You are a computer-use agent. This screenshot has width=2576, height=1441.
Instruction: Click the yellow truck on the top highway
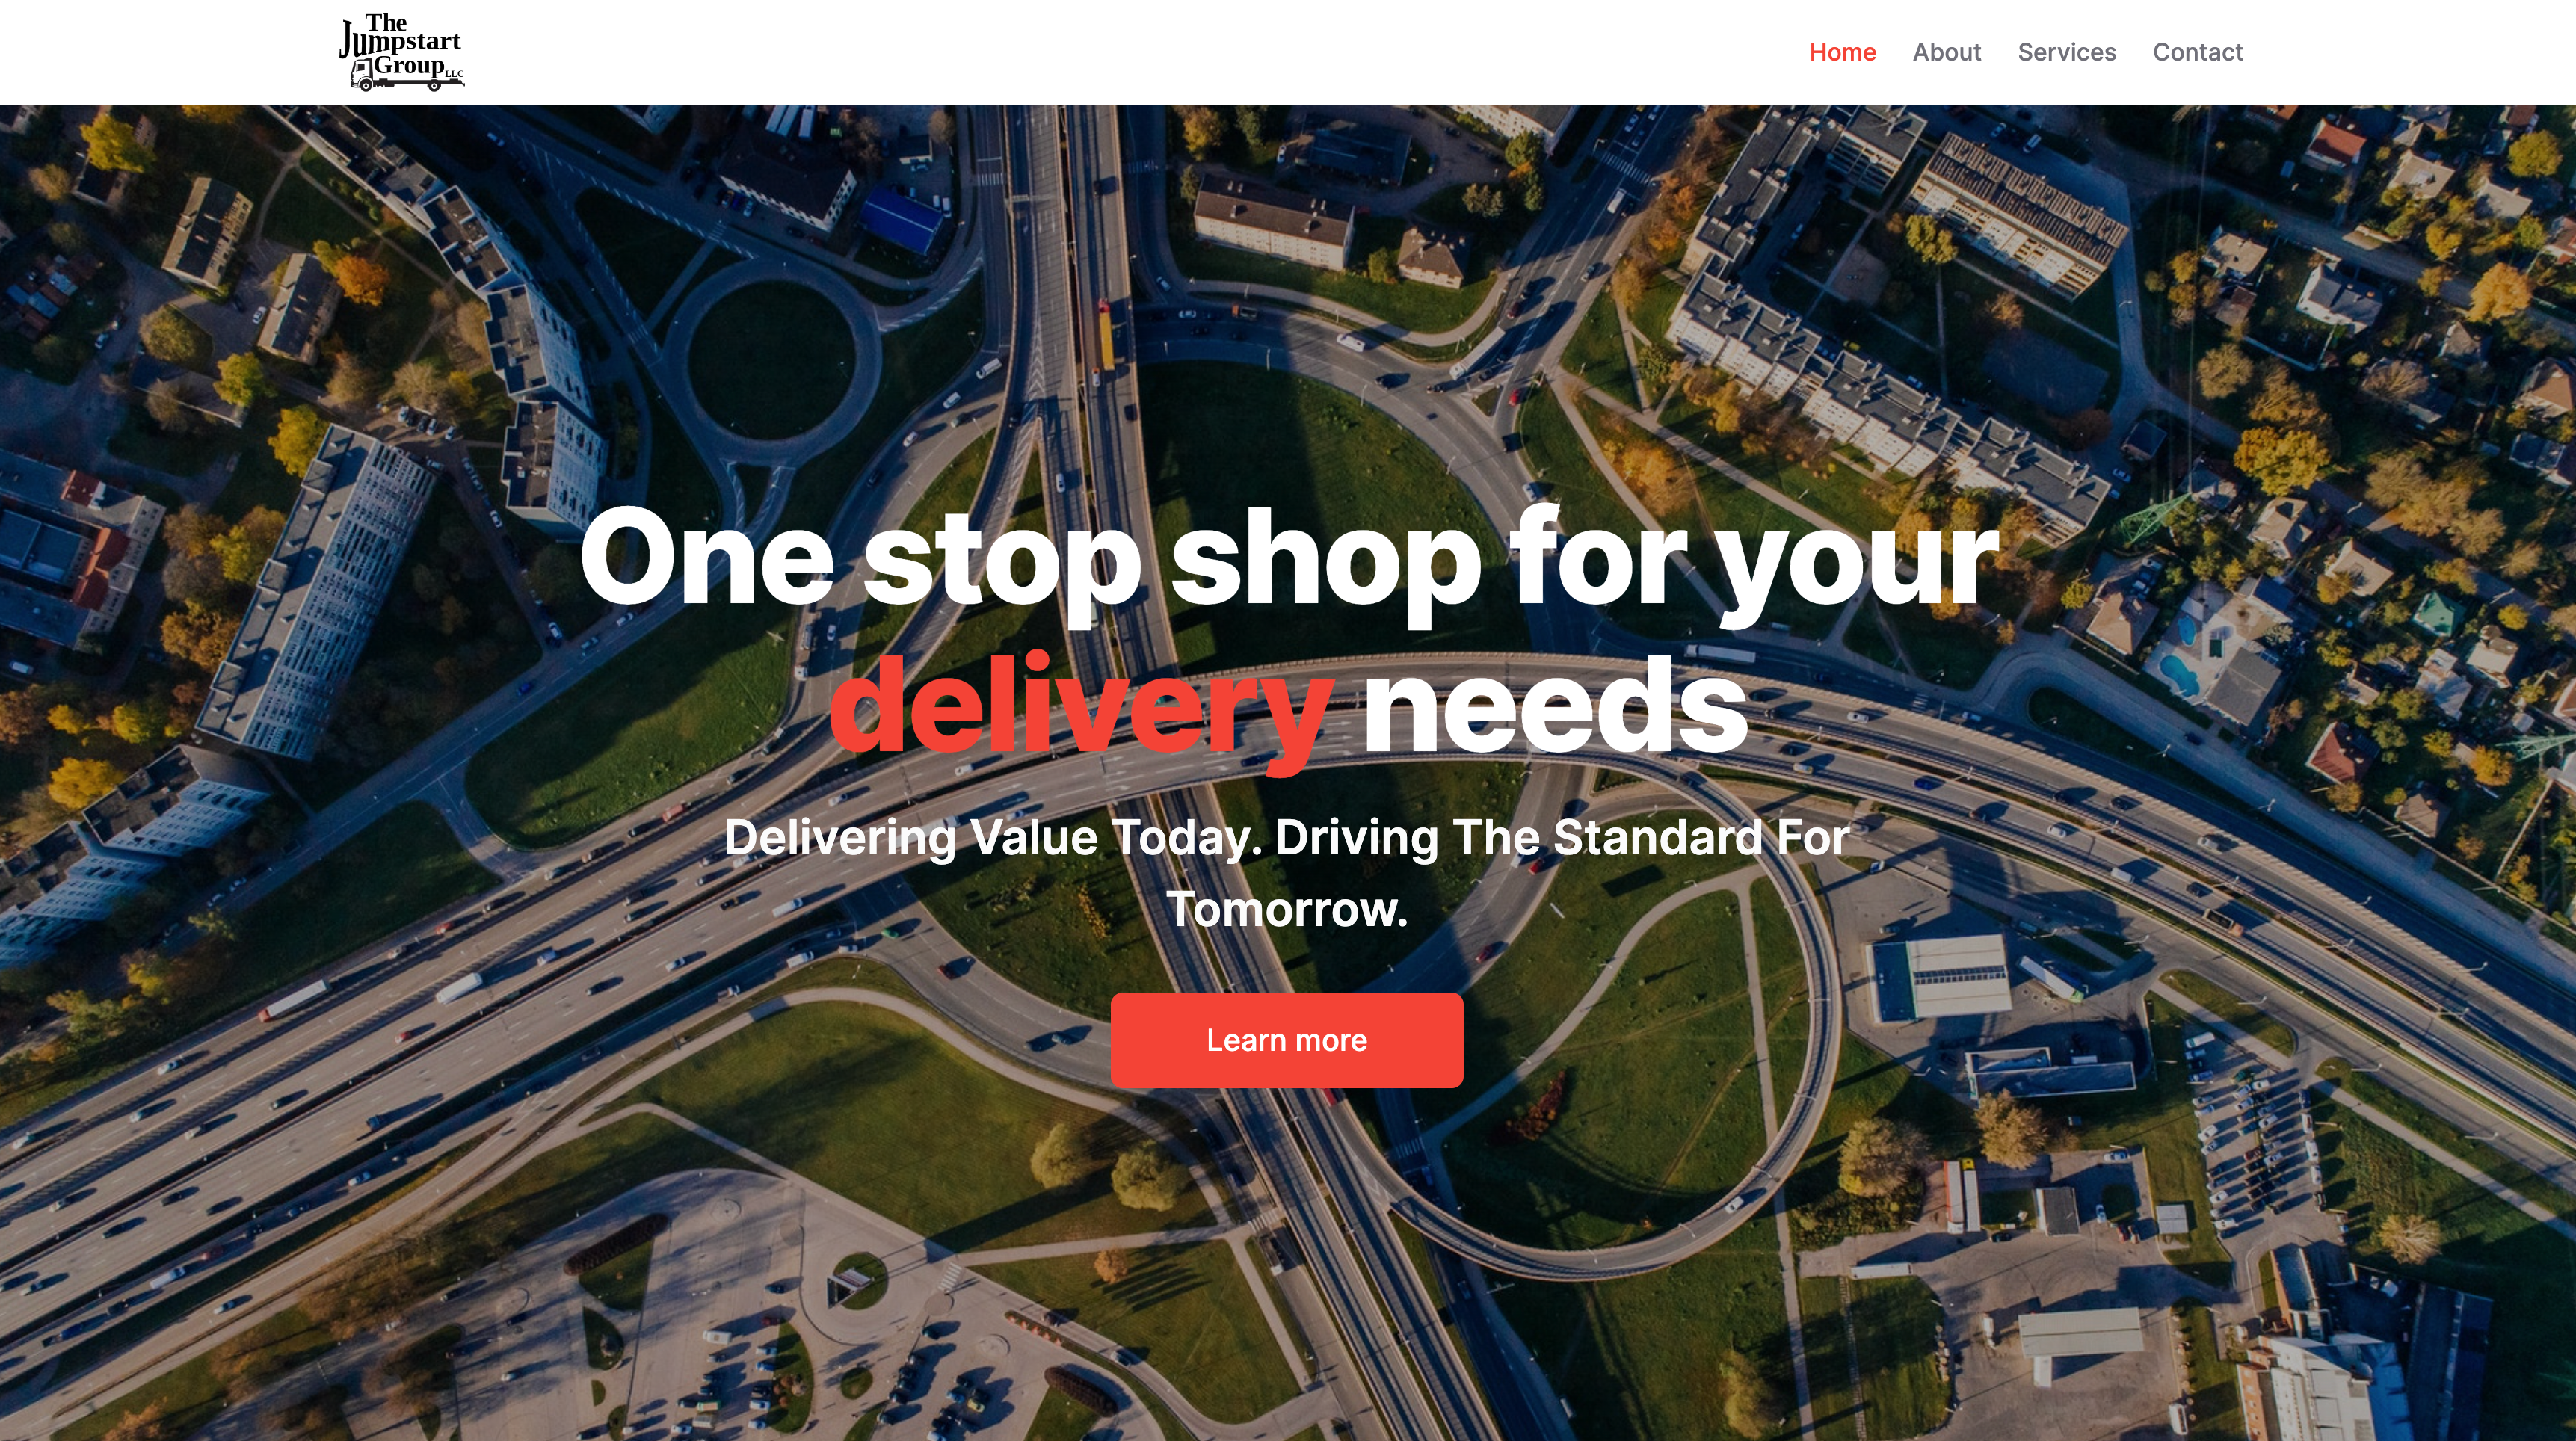pyautogui.click(x=1106, y=335)
